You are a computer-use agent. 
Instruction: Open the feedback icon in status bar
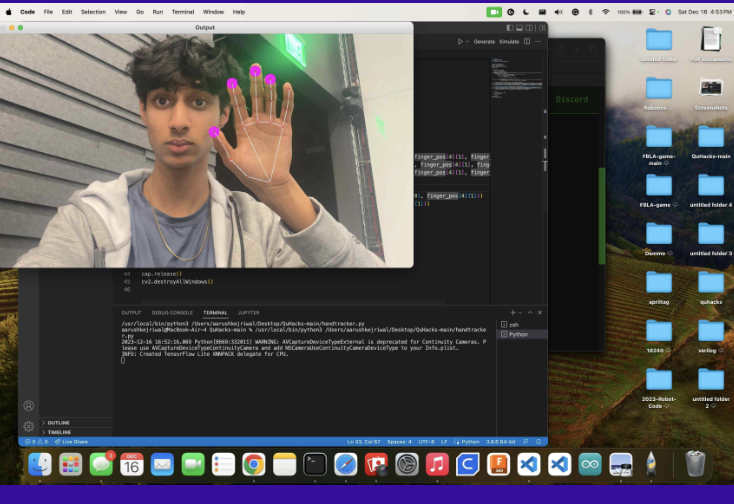click(x=526, y=442)
